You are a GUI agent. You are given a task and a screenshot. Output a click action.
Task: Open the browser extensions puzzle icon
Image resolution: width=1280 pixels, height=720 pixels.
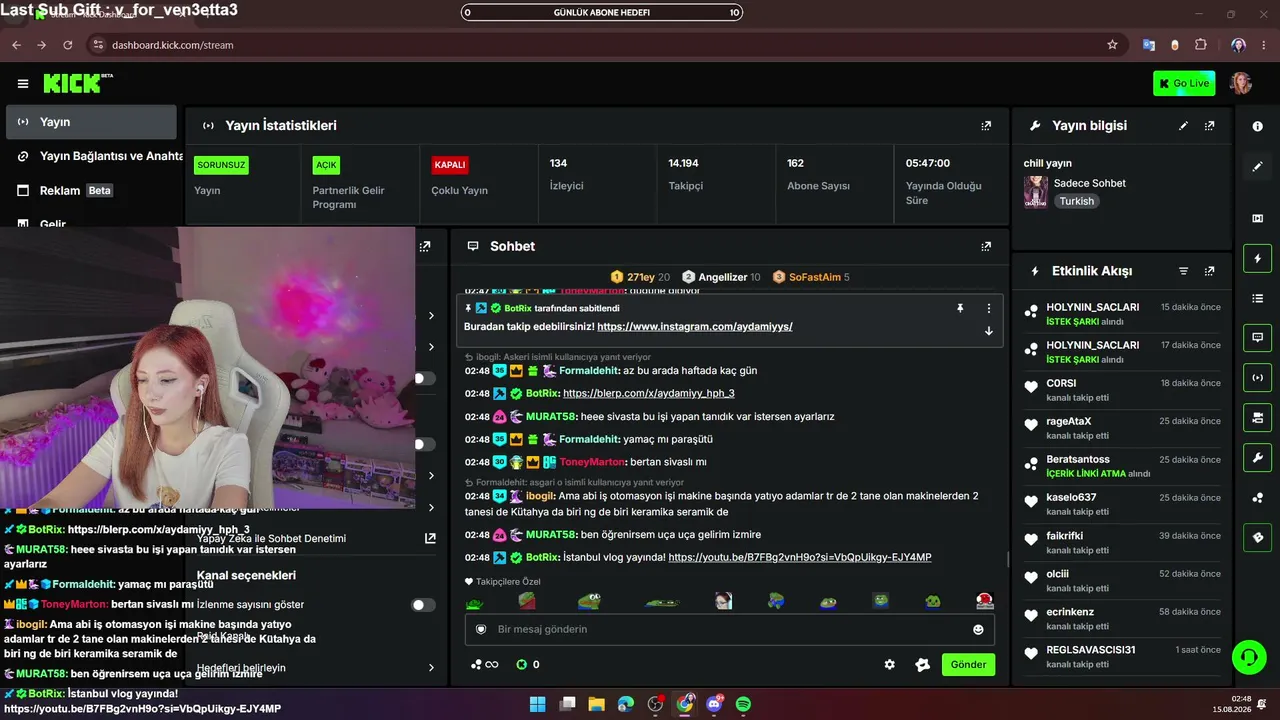point(1201,45)
